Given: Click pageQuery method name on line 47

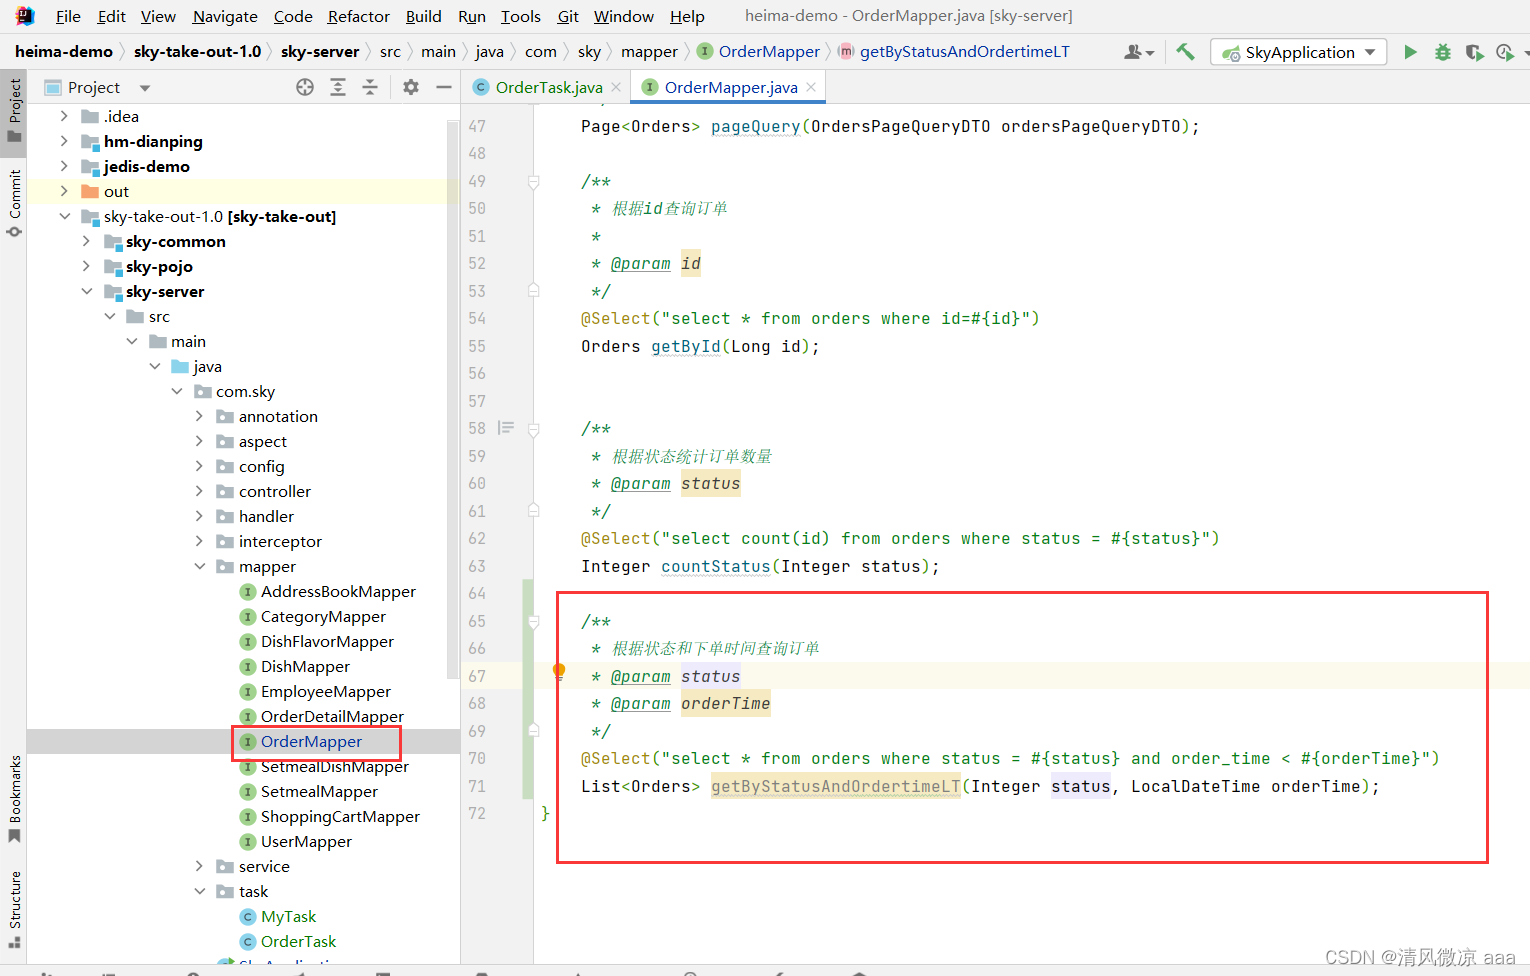Looking at the screenshot, I should click(x=756, y=126).
